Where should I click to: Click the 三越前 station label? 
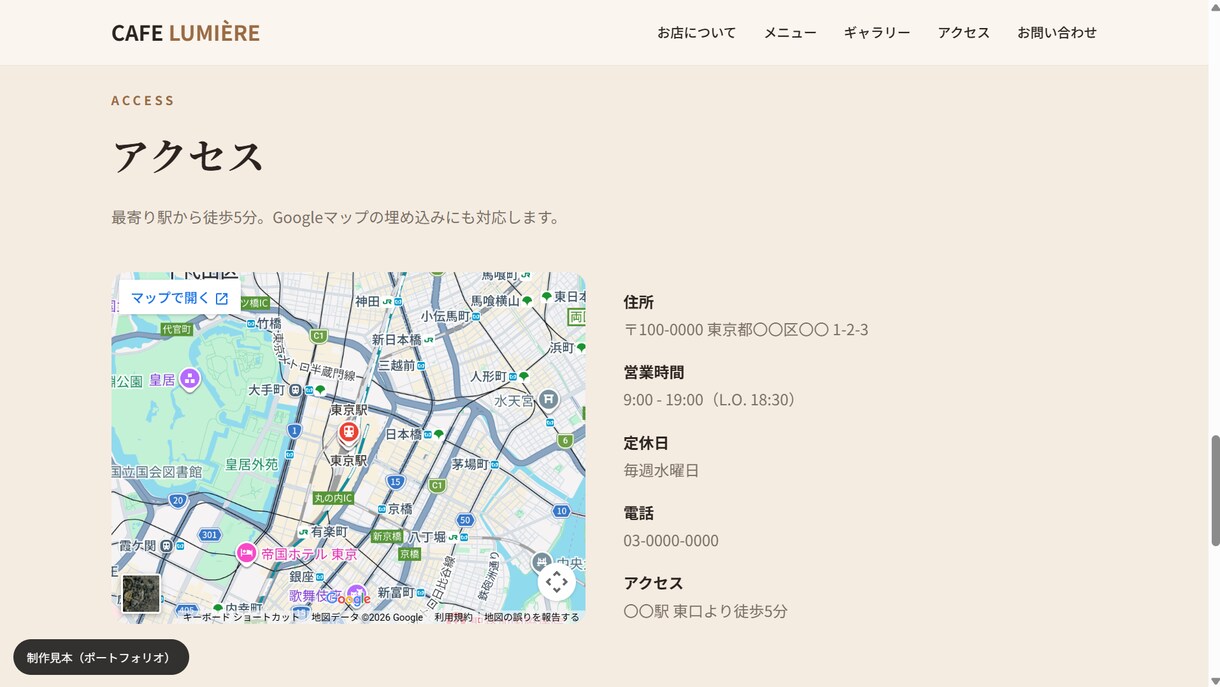396,366
